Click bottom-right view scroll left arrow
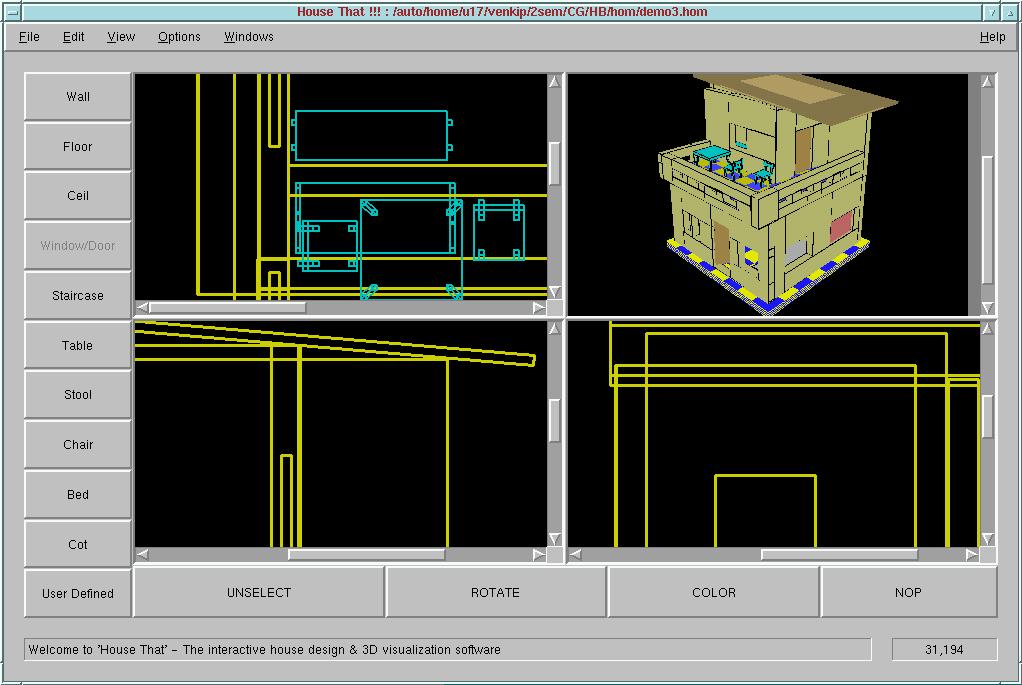 point(576,554)
